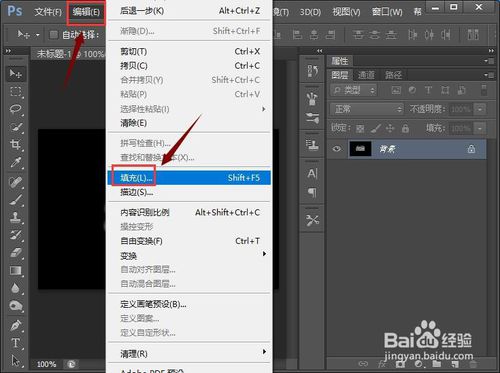Open the blend mode dropdown (正常)
Image resolution: width=500 pixels, height=373 pixels.
pos(366,109)
